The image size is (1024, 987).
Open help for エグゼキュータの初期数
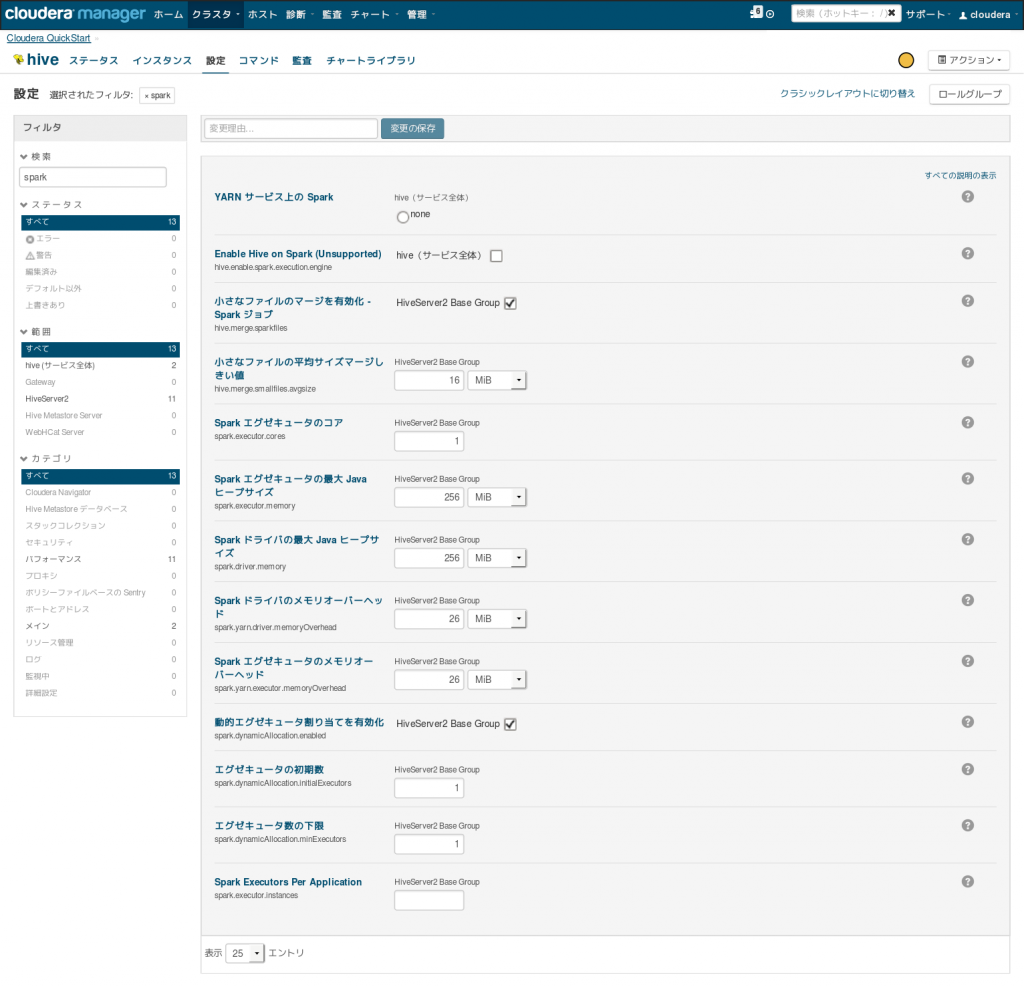(968, 769)
